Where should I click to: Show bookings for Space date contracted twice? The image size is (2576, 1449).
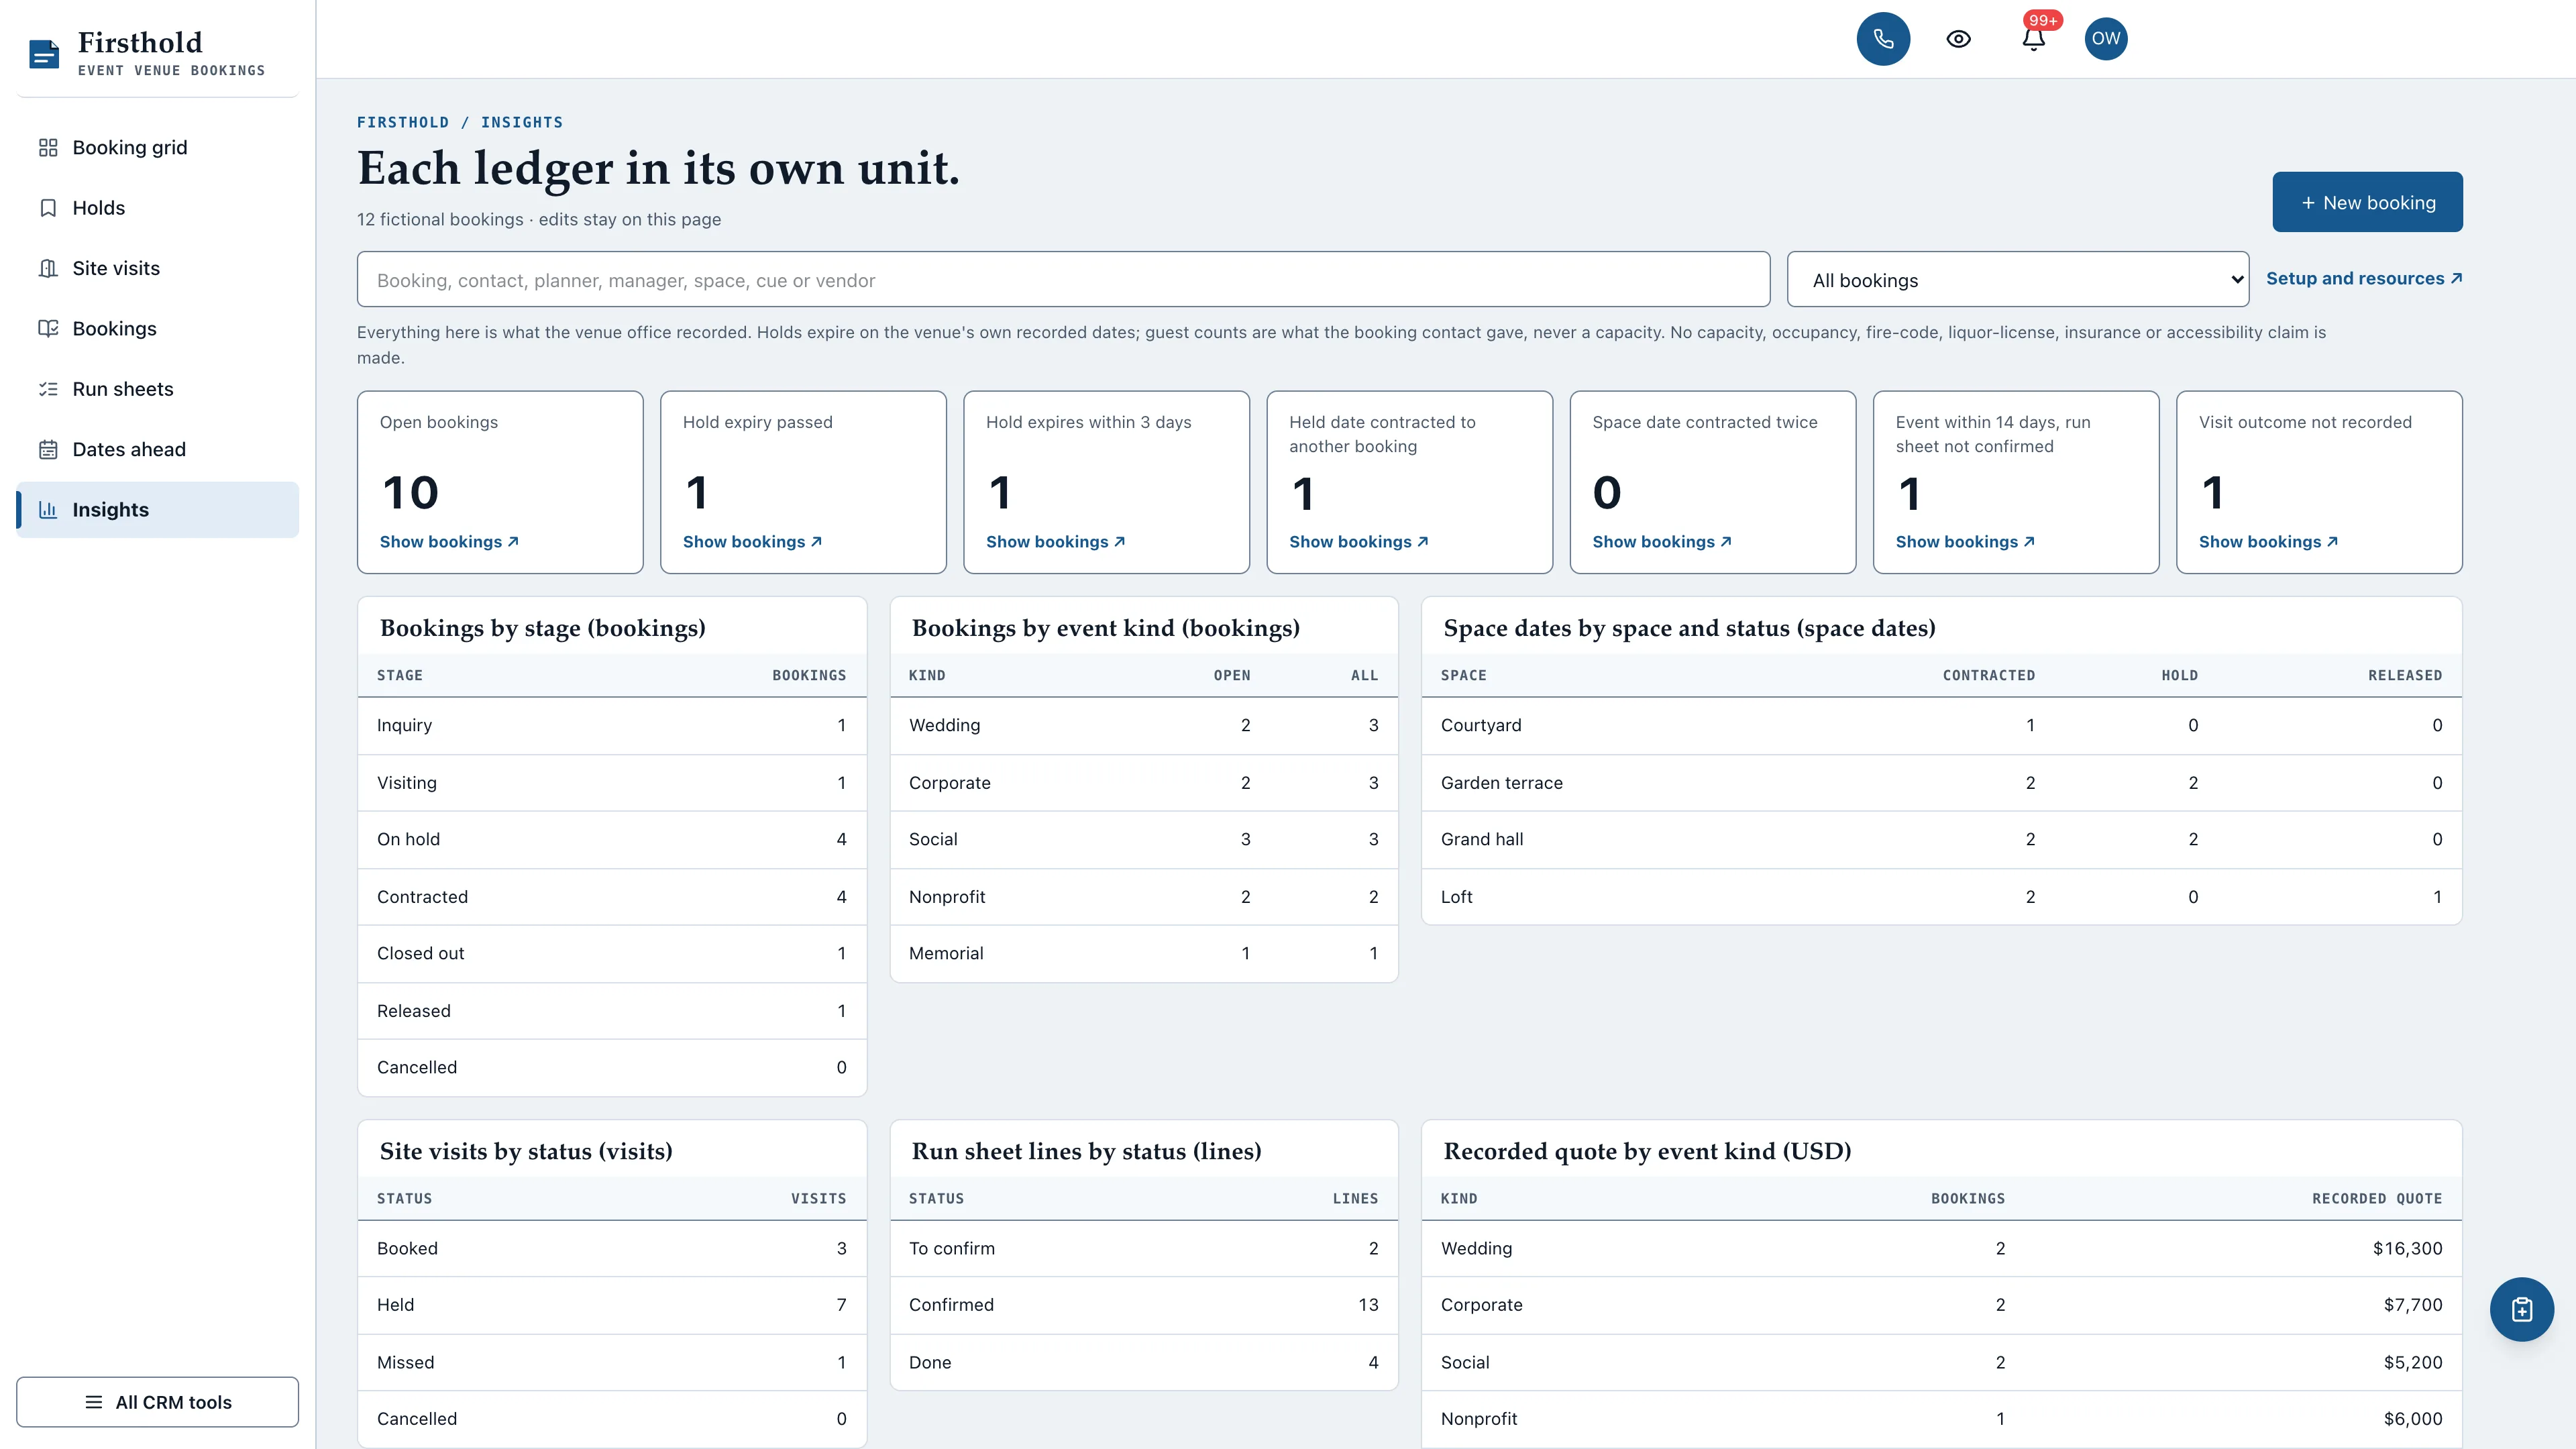coord(1661,542)
